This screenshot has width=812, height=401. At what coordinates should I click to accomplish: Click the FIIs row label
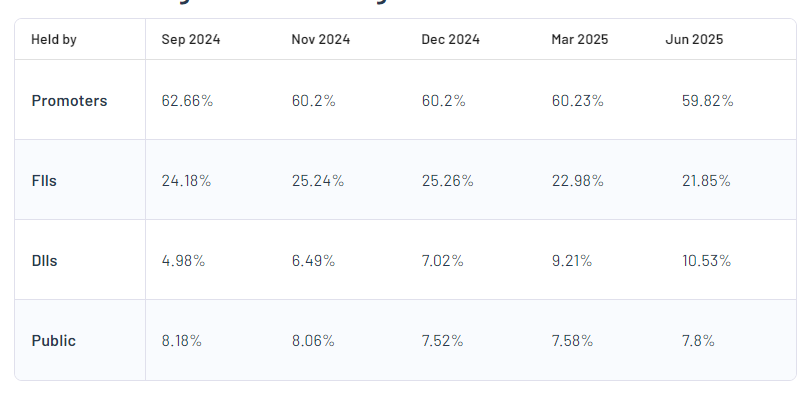44,181
